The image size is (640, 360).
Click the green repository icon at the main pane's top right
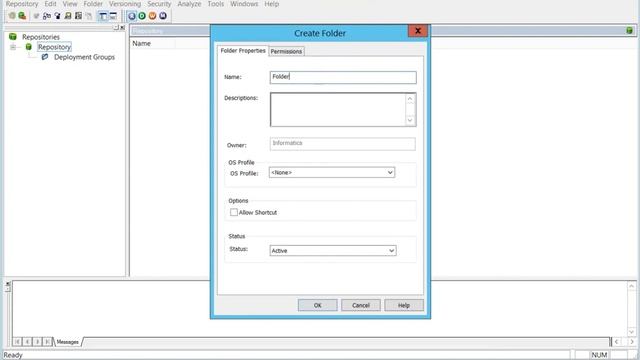pyautogui.click(x=629, y=31)
